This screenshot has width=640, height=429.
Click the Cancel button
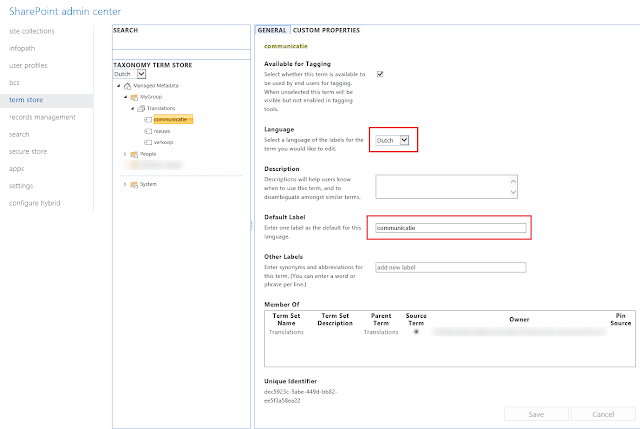602,413
